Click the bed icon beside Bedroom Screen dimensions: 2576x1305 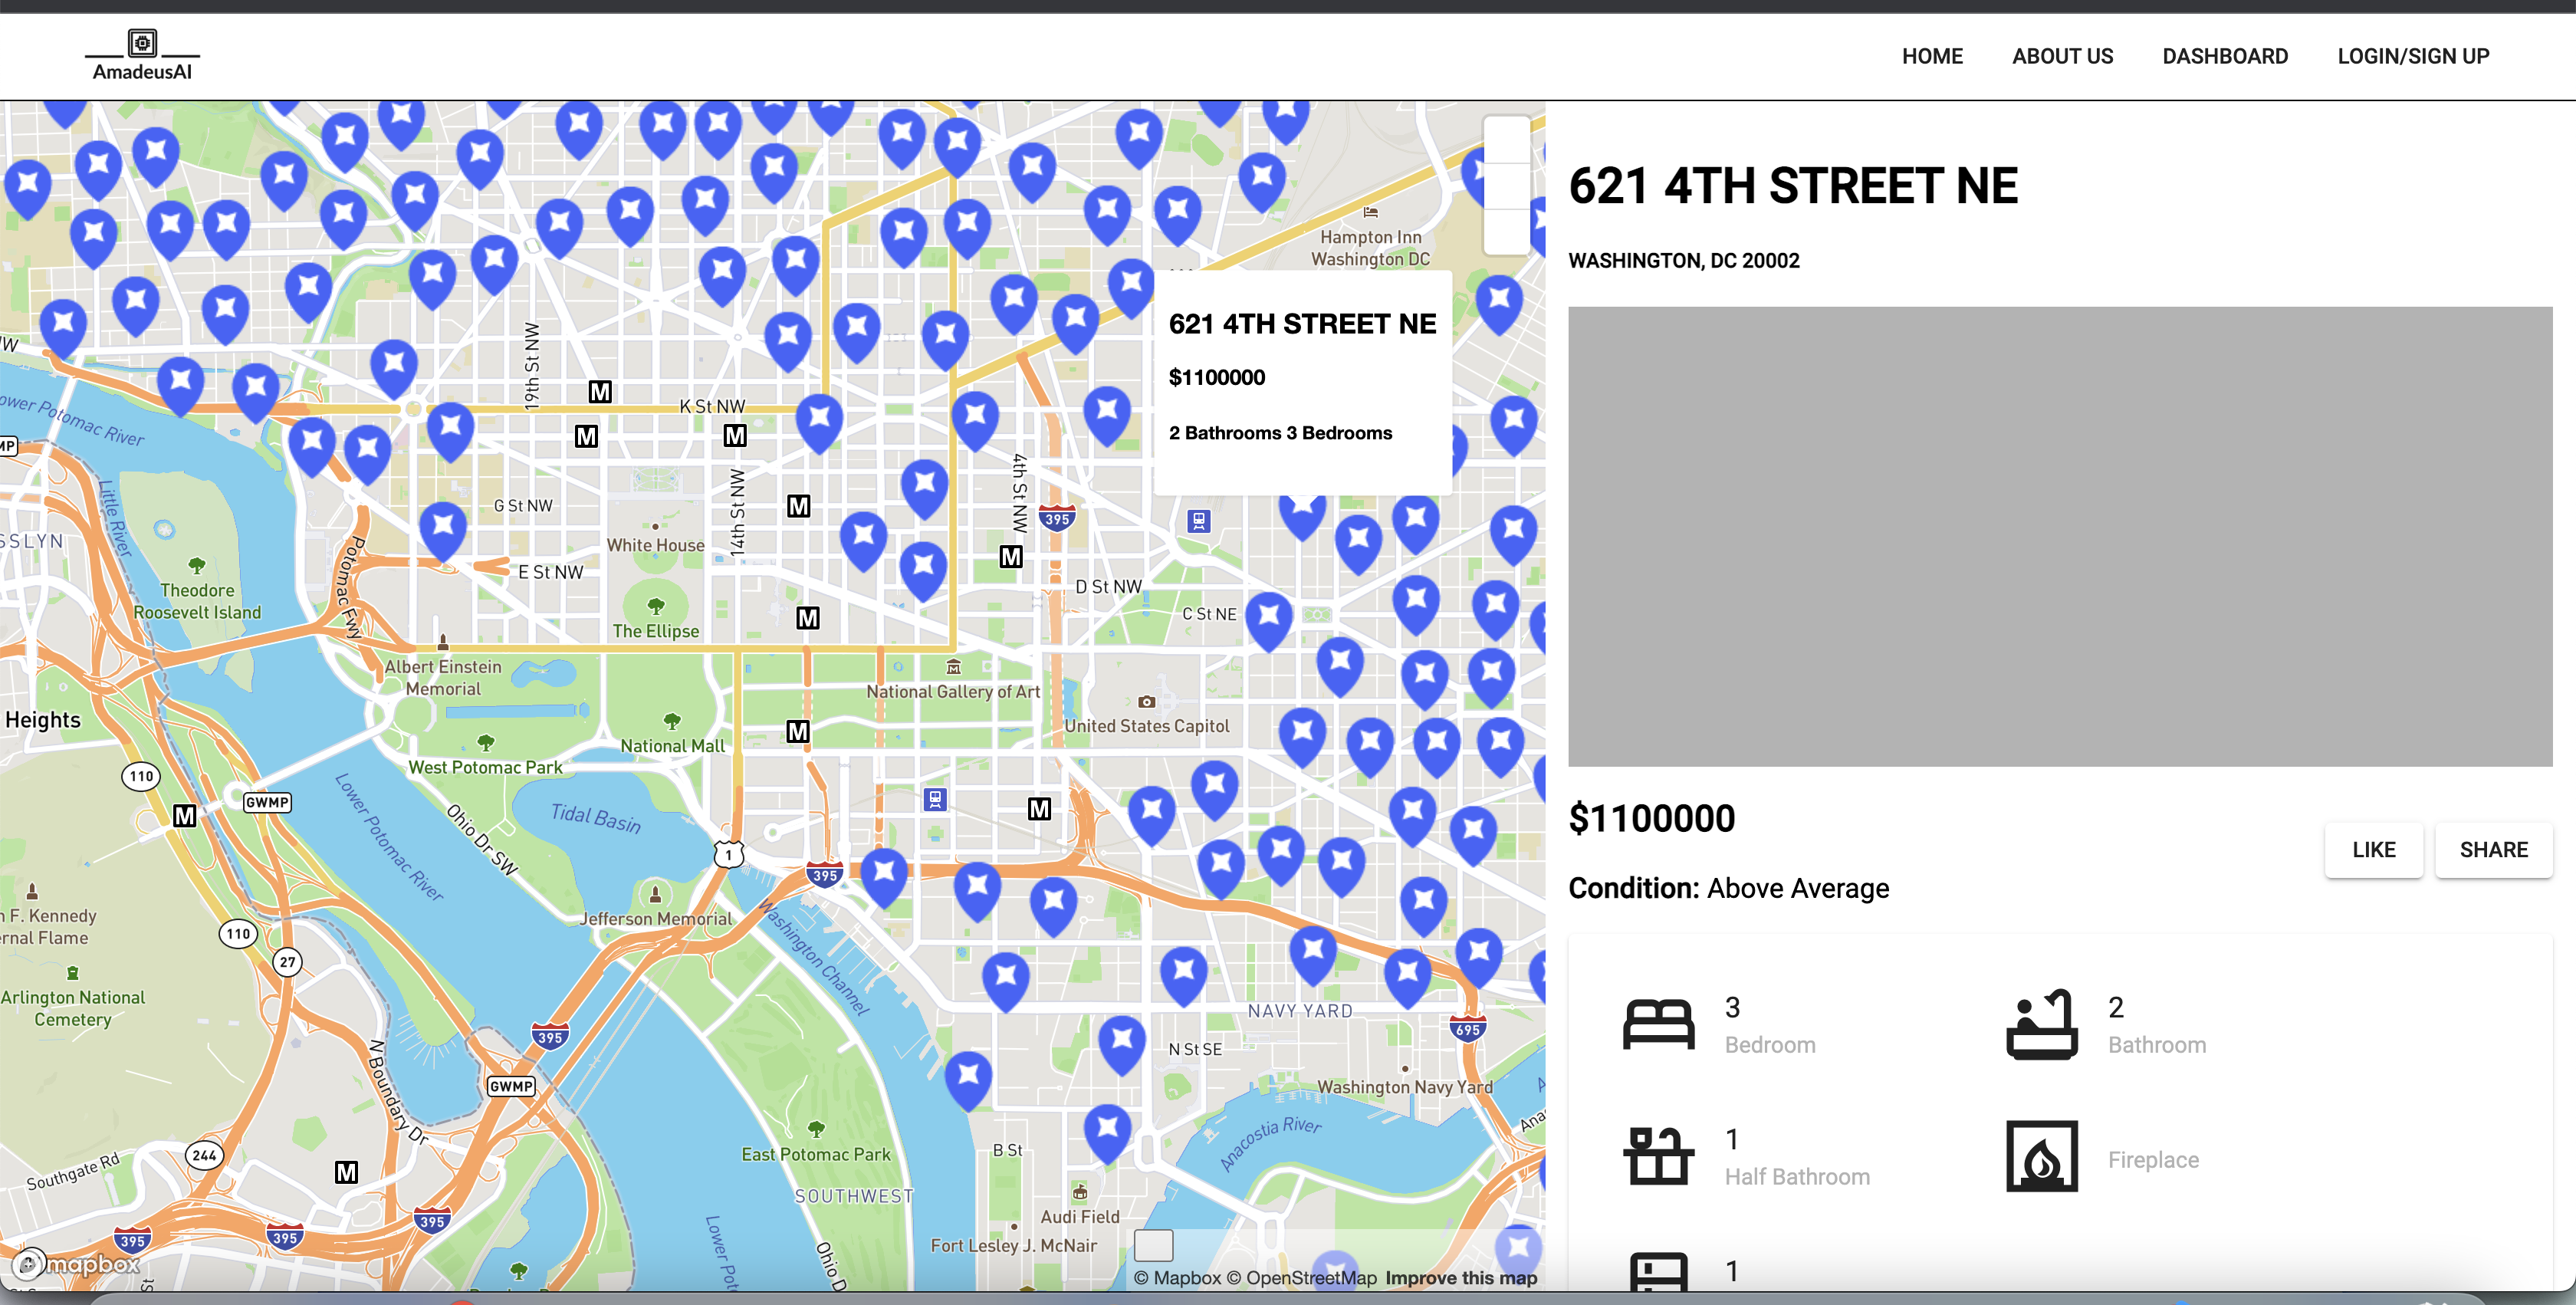click(x=1658, y=1024)
